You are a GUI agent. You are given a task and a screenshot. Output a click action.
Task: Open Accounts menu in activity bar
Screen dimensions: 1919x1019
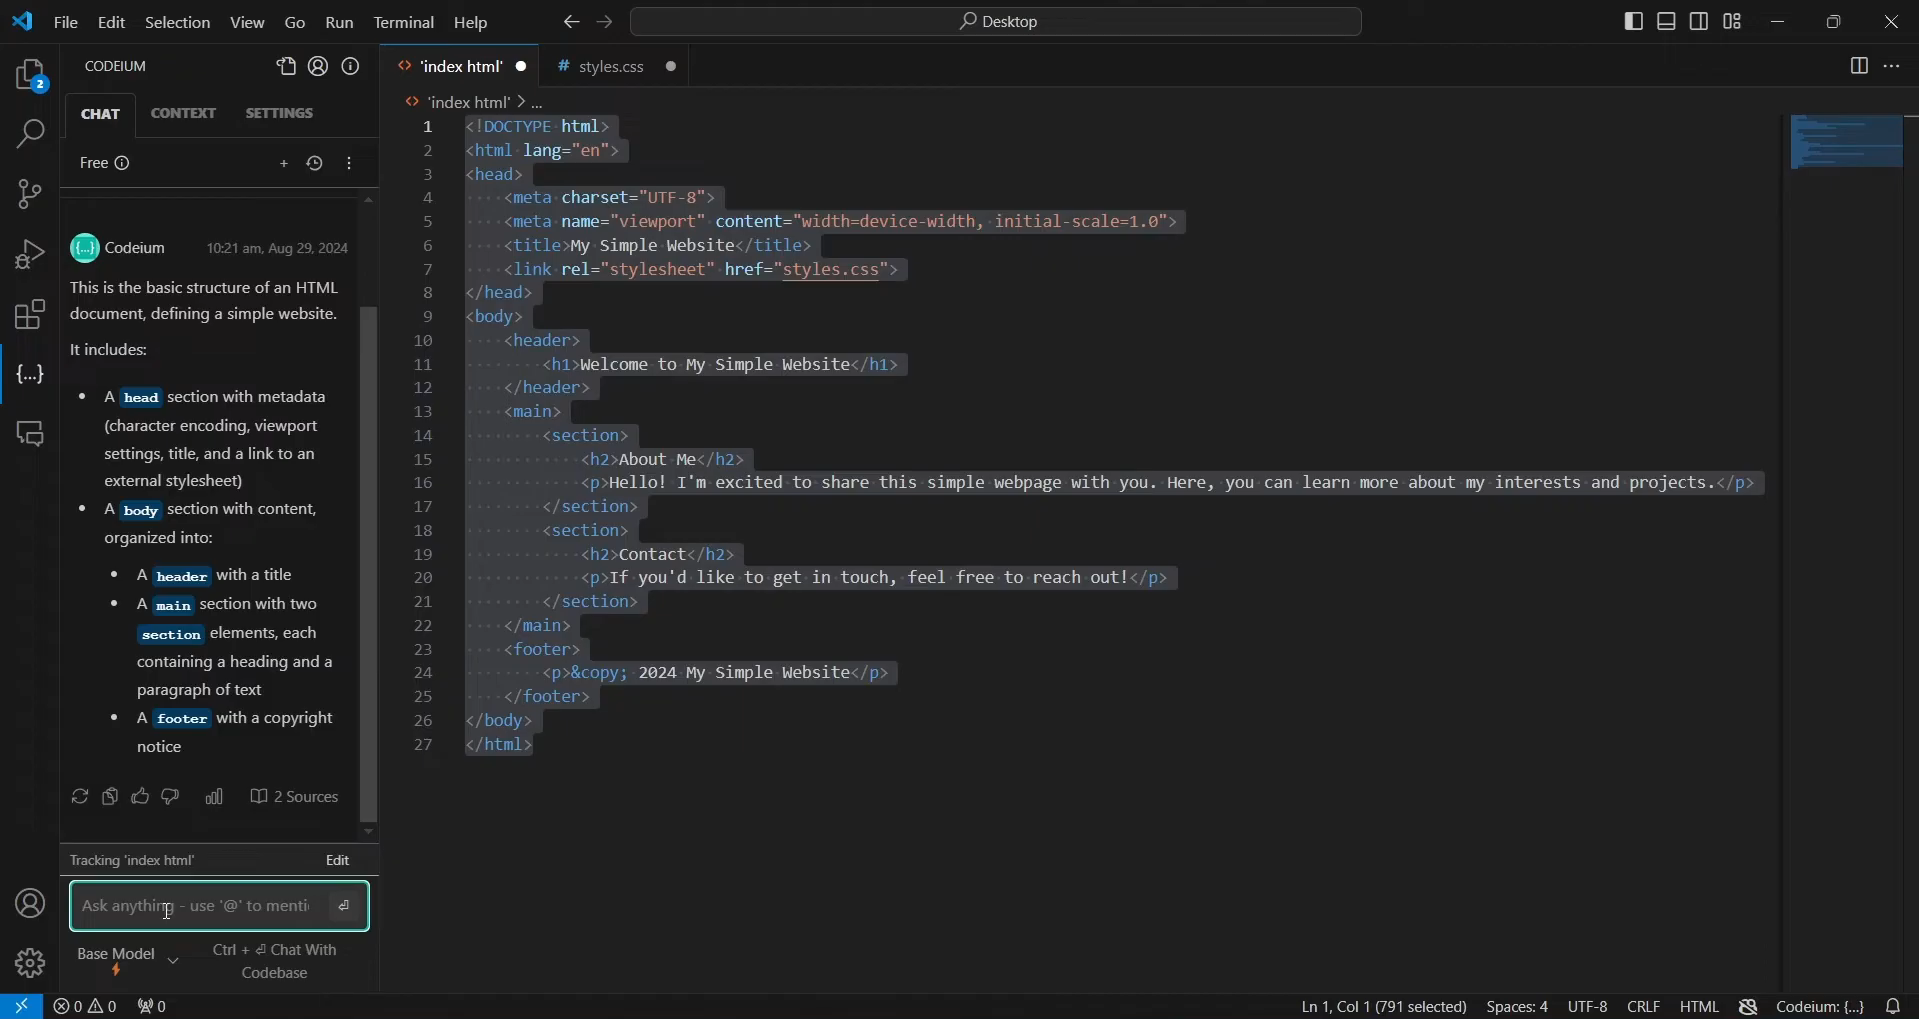[x=30, y=904]
